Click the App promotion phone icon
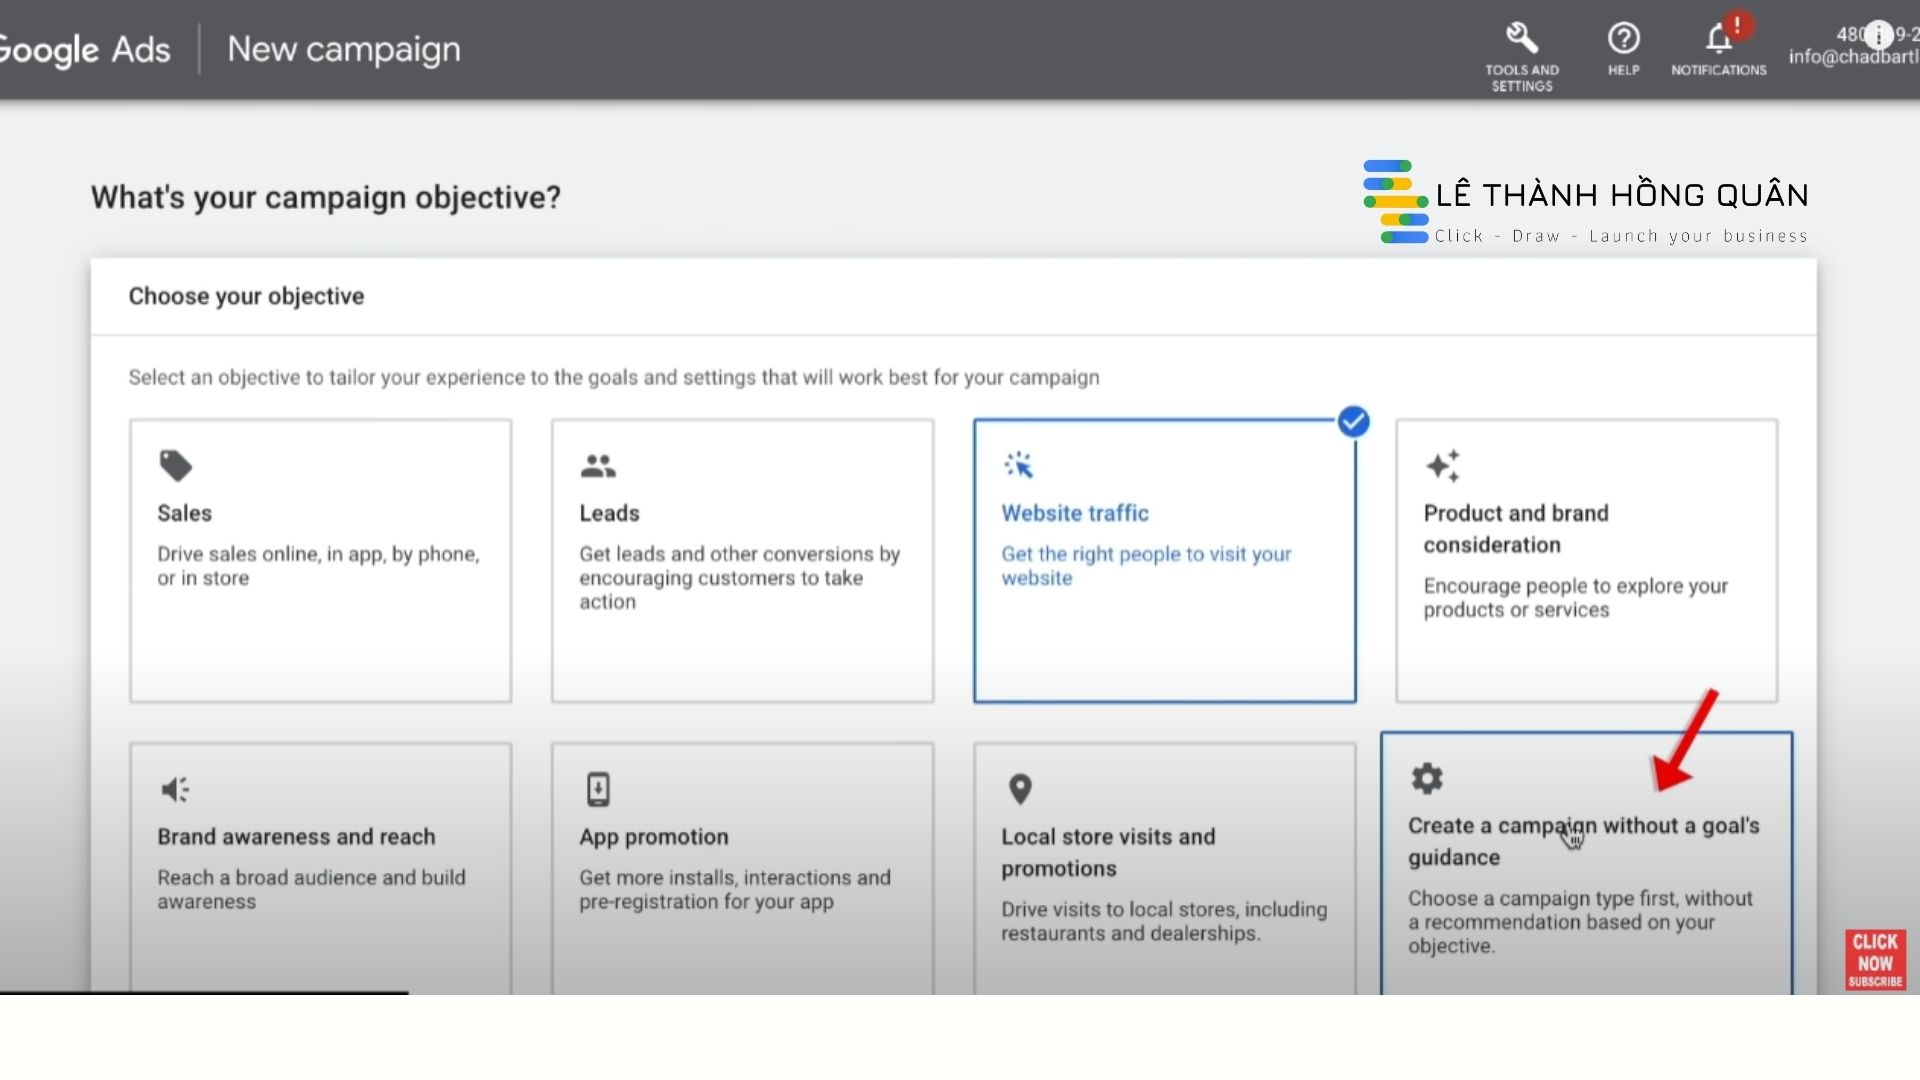Screen dimensions: 1920x1080 pyautogui.click(x=598, y=789)
